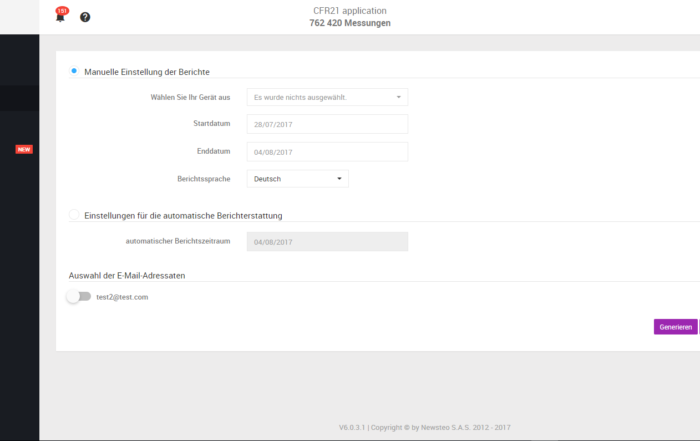Toggle the test2@test.com email switch
The height and width of the screenshot is (441, 700).
coord(79,296)
